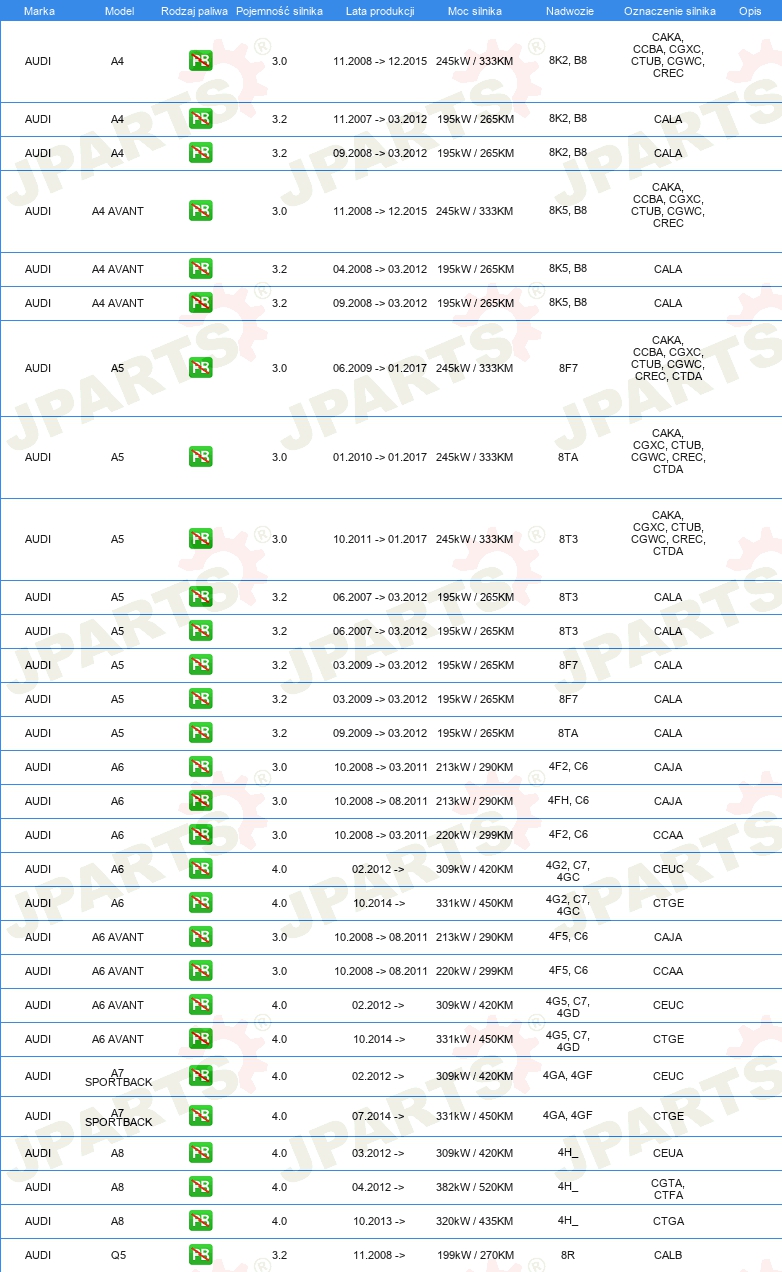Click the Moc silnika column header
The height and width of the screenshot is (1272, 782).
[x=475, y=10]
